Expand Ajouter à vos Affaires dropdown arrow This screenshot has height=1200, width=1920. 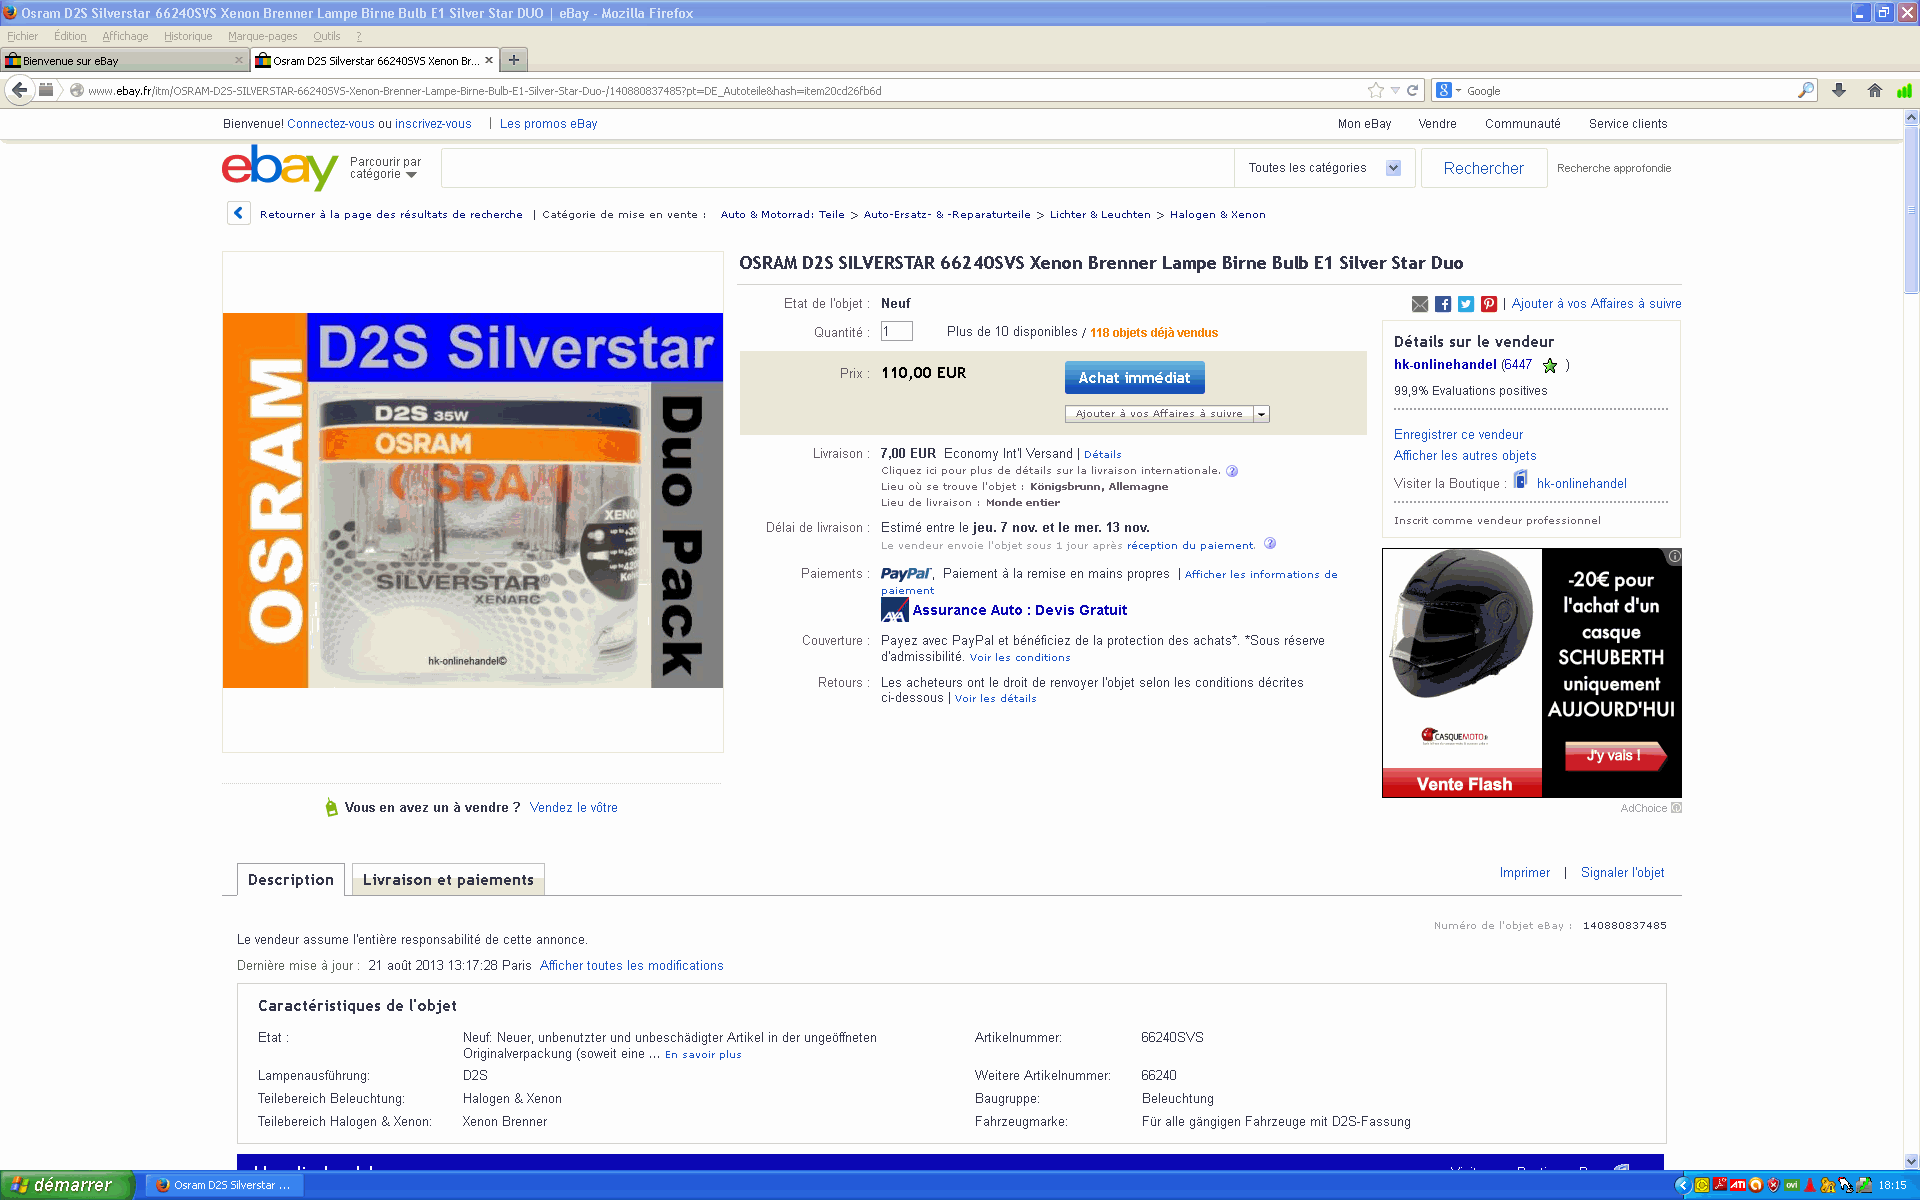click(x=1262, y=414)
